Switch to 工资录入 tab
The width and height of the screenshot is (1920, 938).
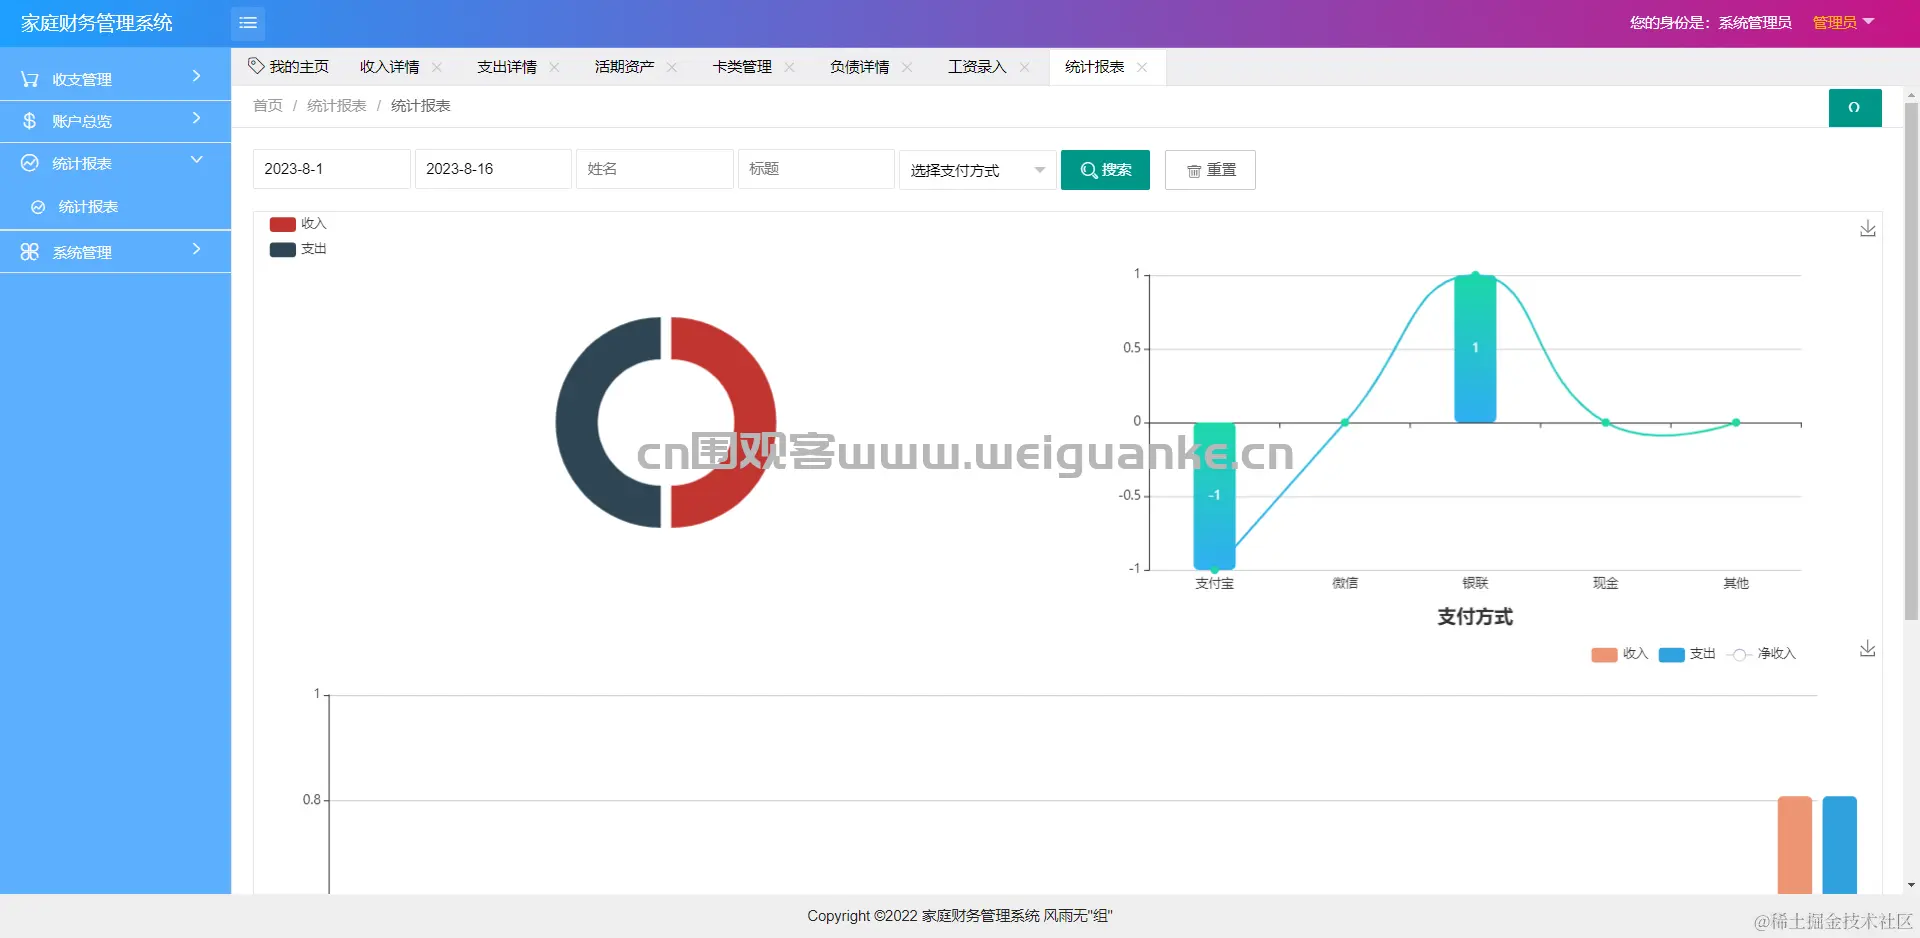(x=977, y=67)
